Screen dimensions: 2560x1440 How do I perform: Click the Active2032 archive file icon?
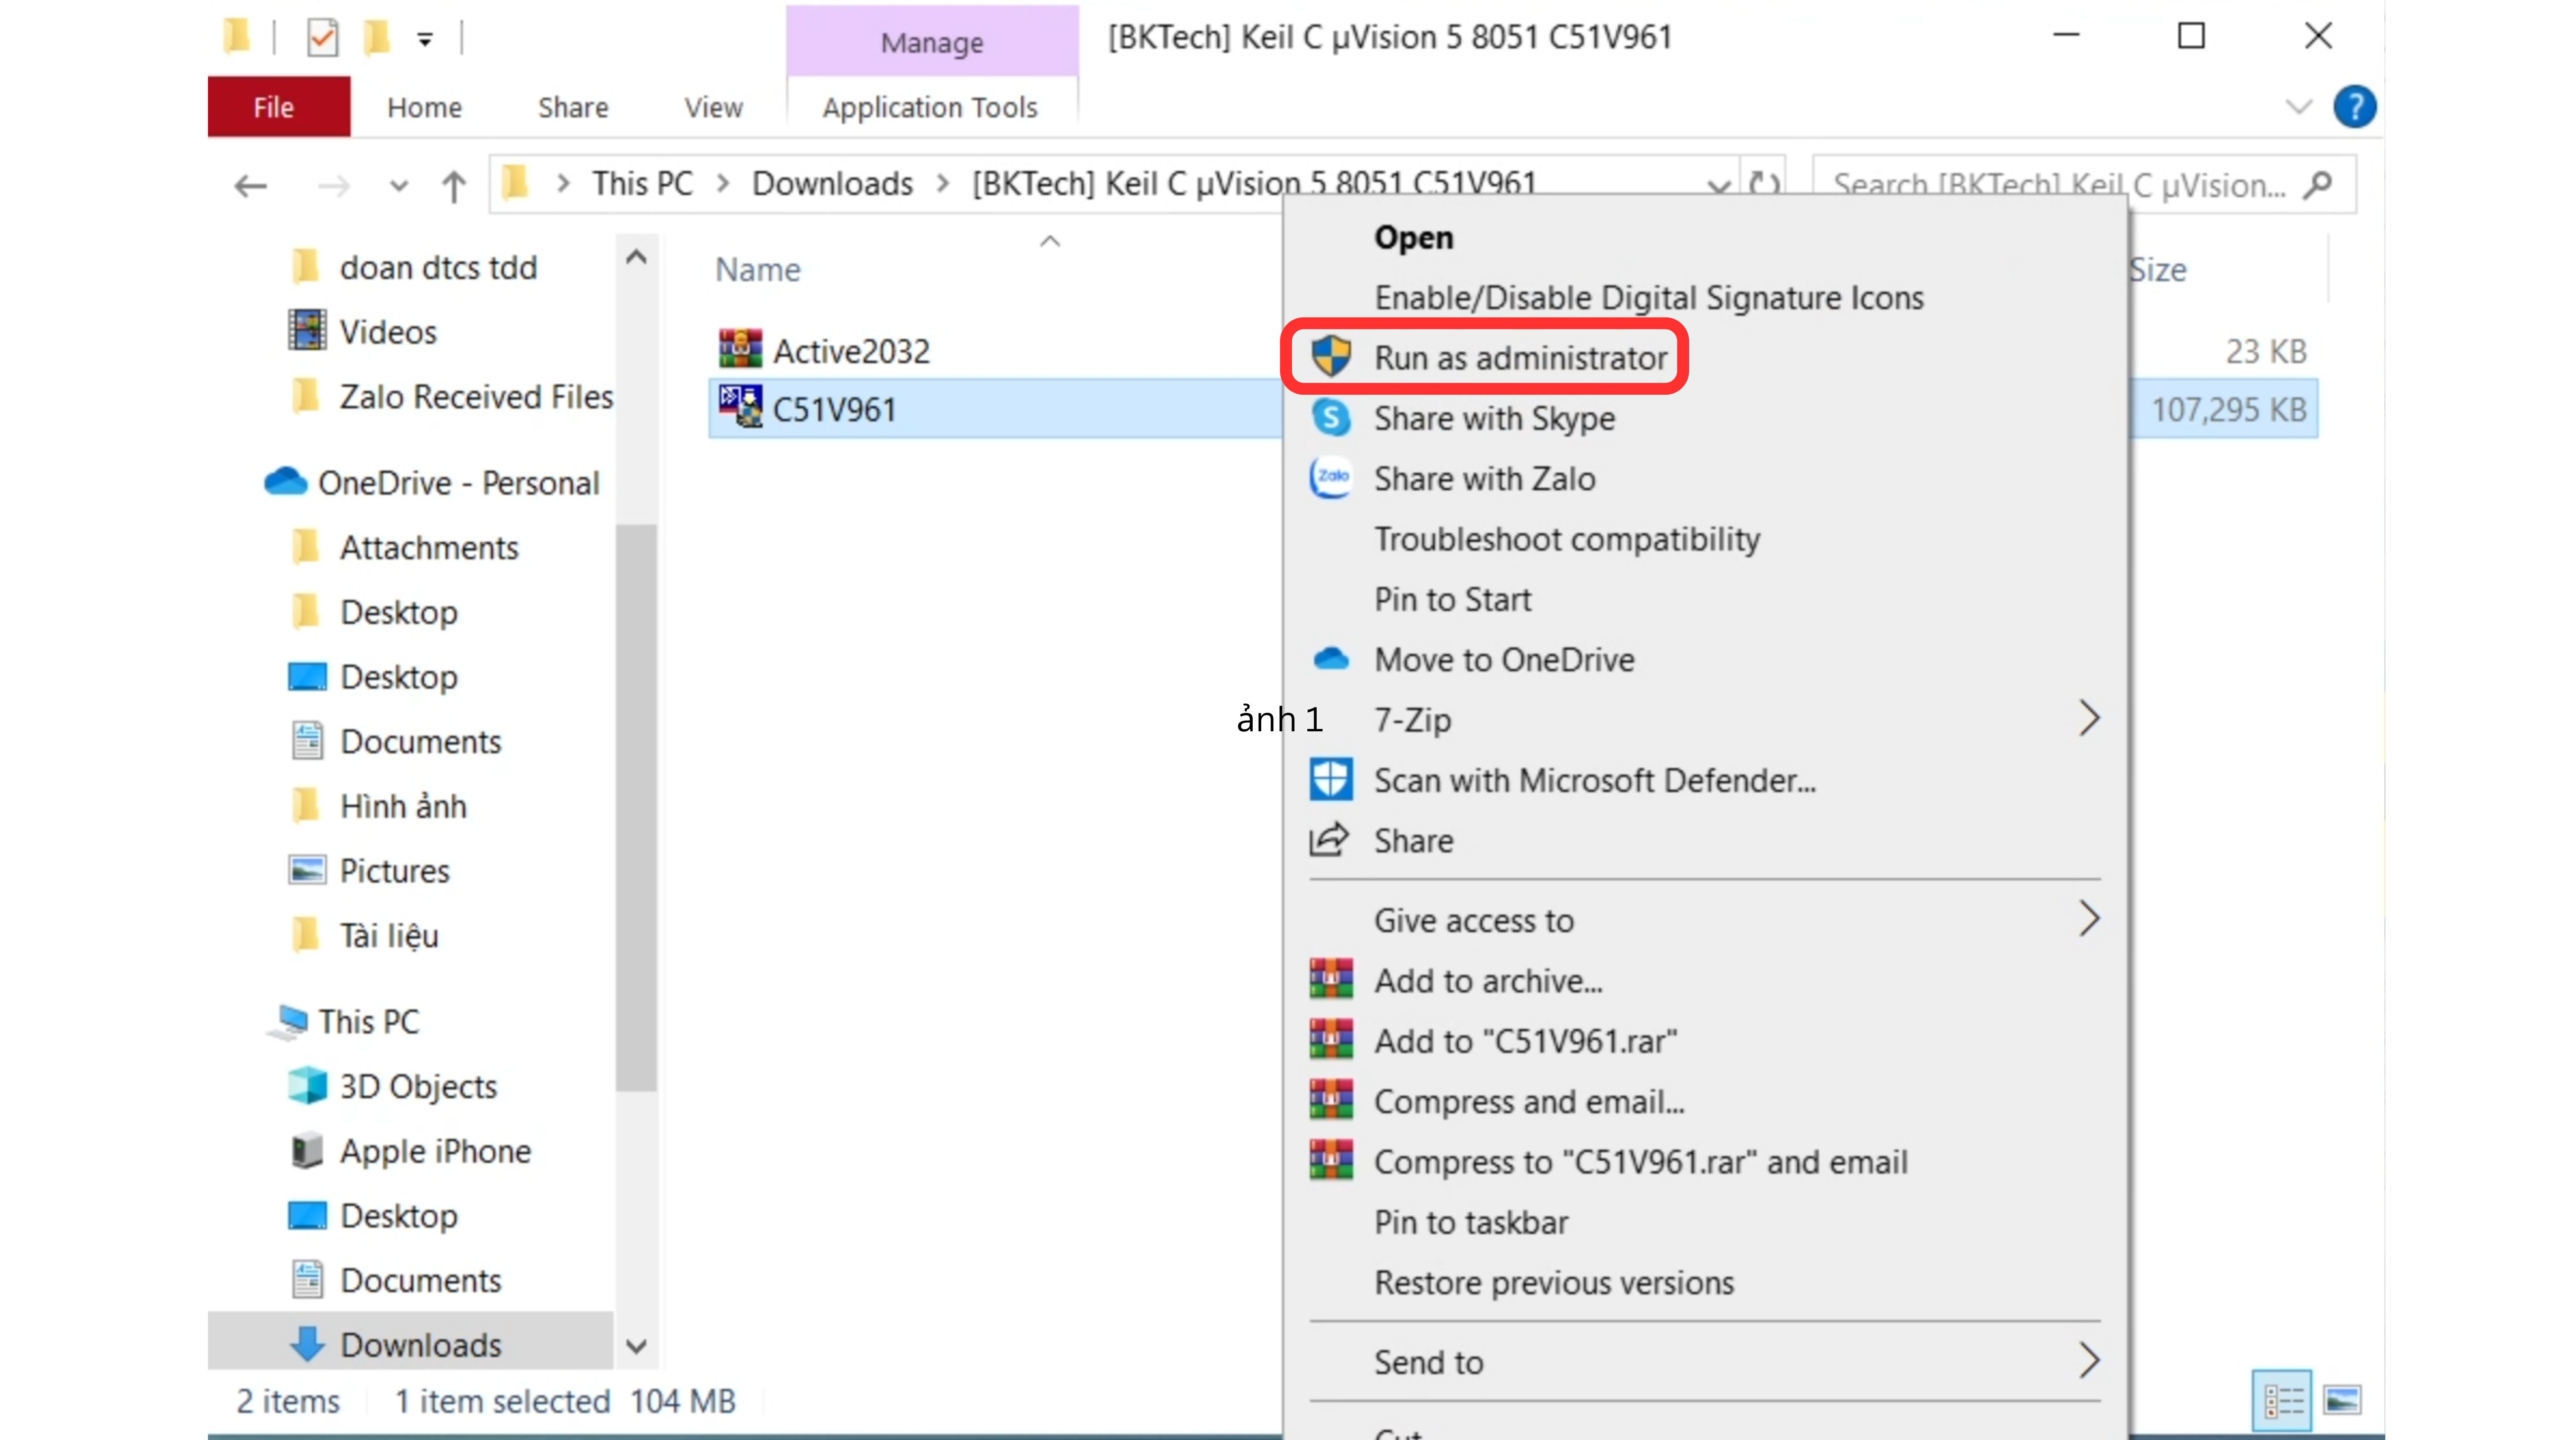(x=740, y=350)
